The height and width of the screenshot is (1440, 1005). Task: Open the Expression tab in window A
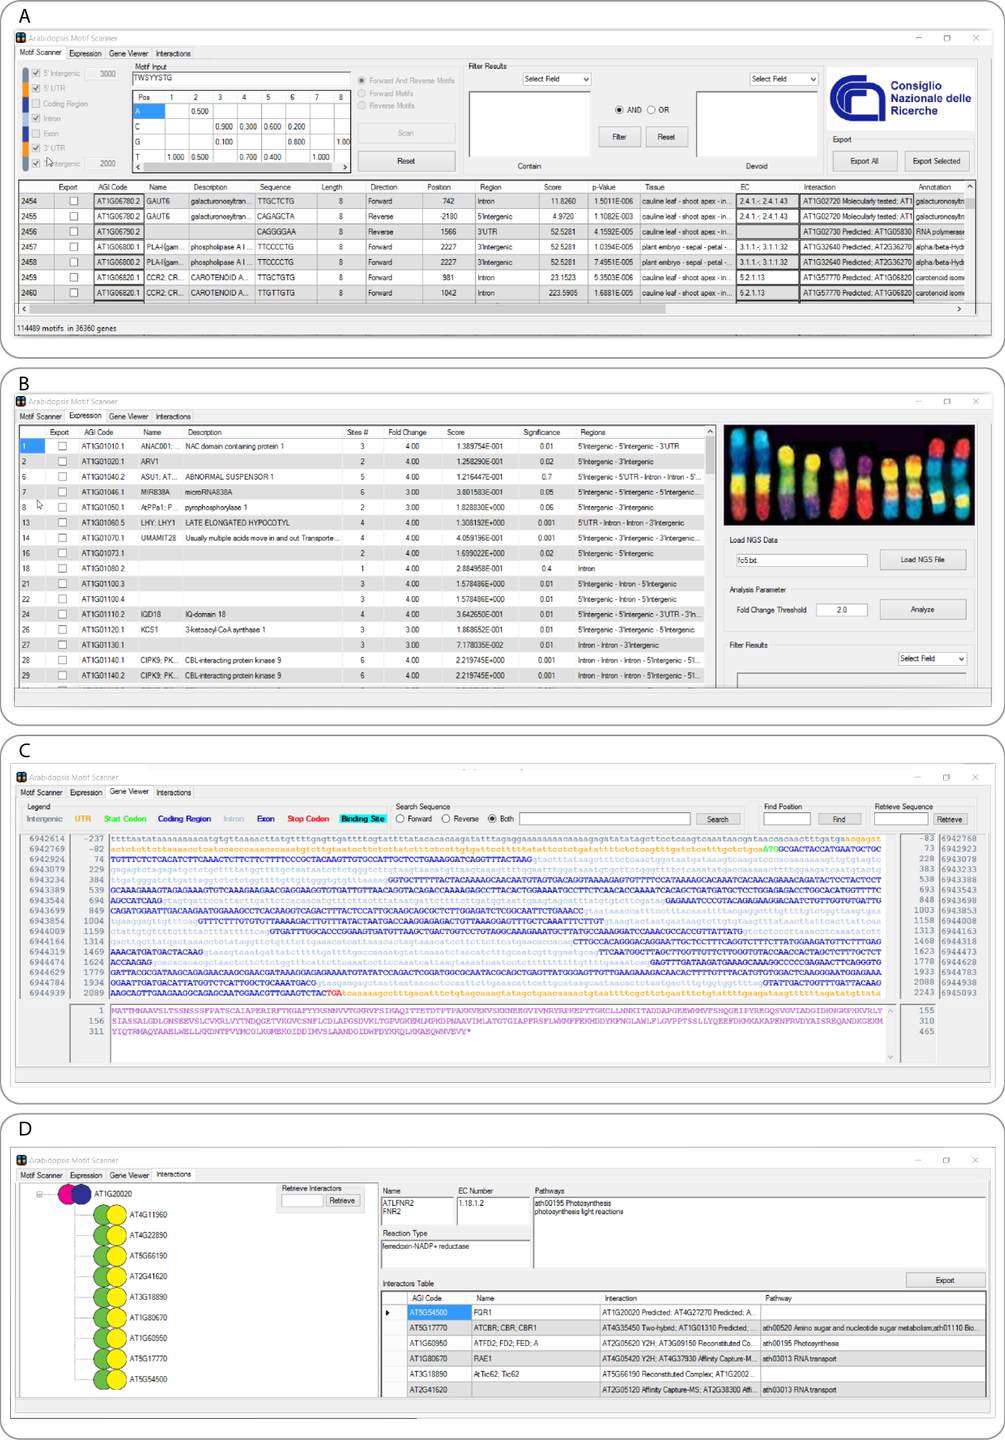click(85, 54)
